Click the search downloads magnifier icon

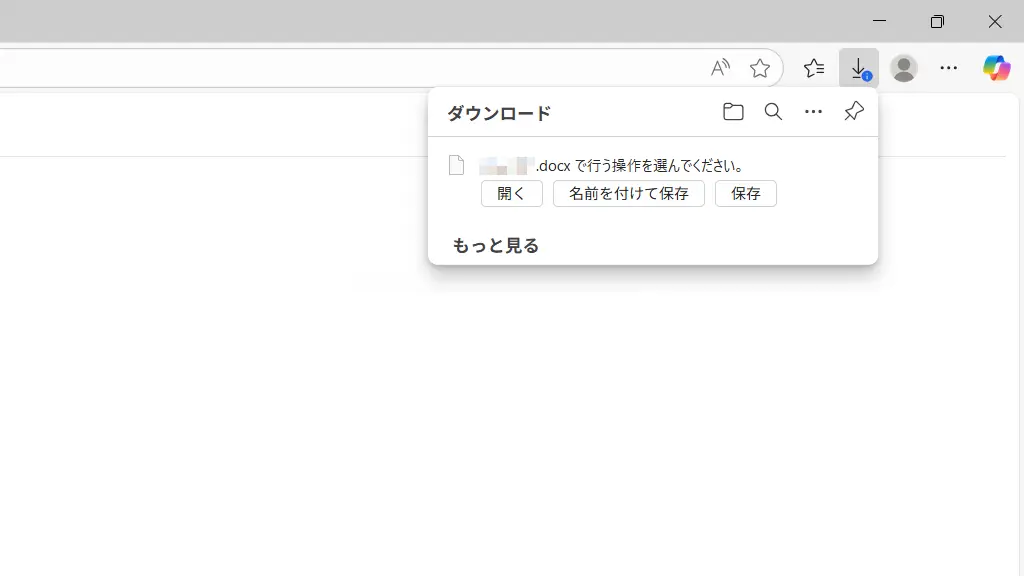[772, 111]
